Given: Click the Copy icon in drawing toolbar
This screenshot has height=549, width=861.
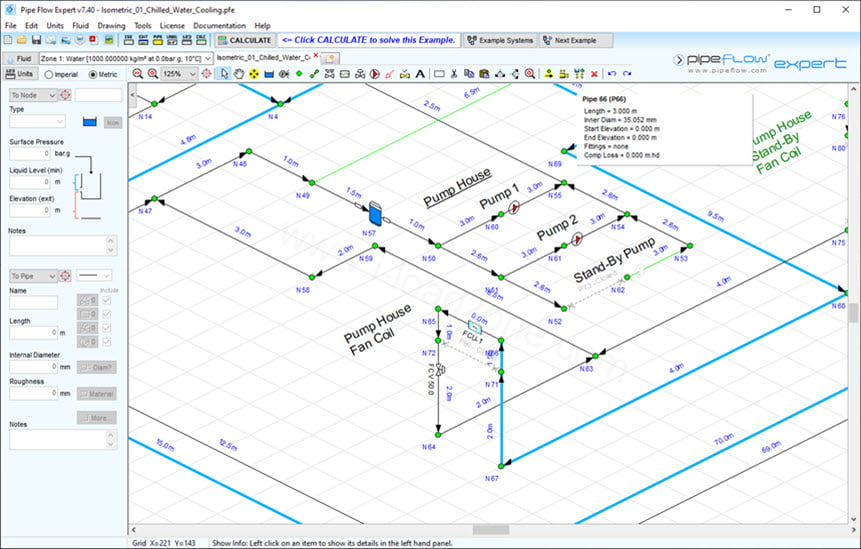Looking at the screenshot, I should pyautogui.click(x=469, y=74).
